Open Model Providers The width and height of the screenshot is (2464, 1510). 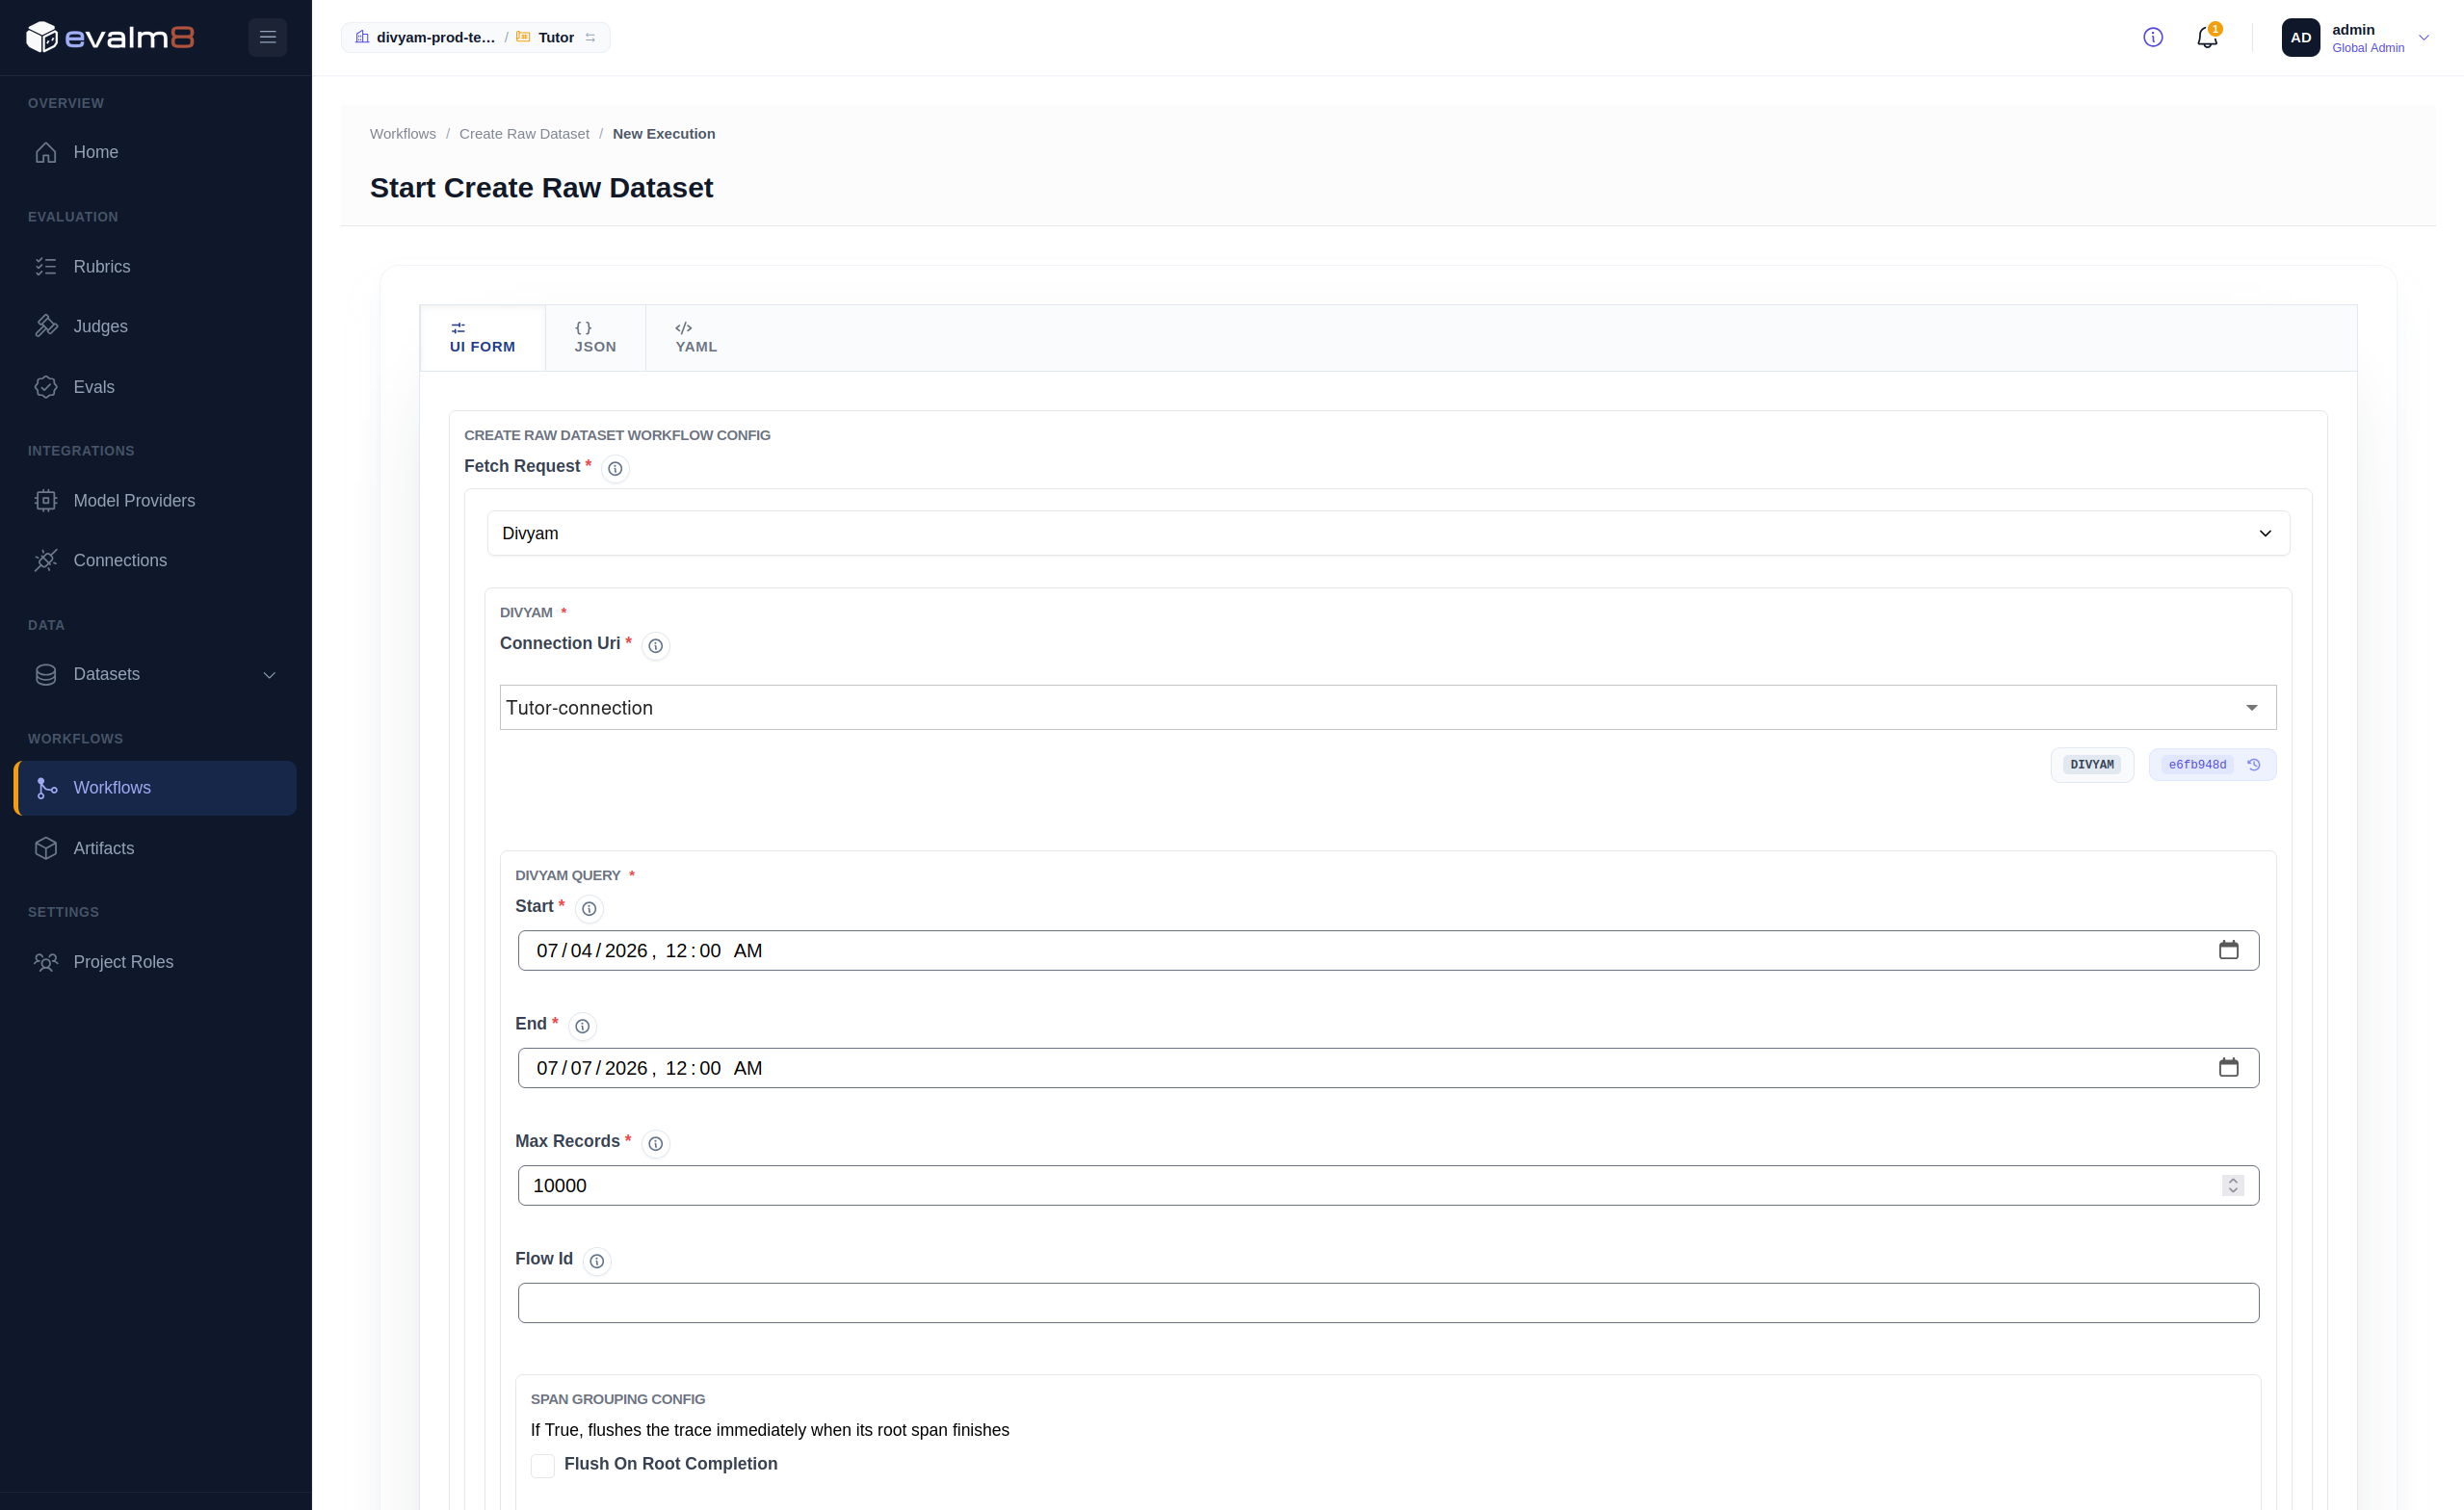click(x=155, y=500)
